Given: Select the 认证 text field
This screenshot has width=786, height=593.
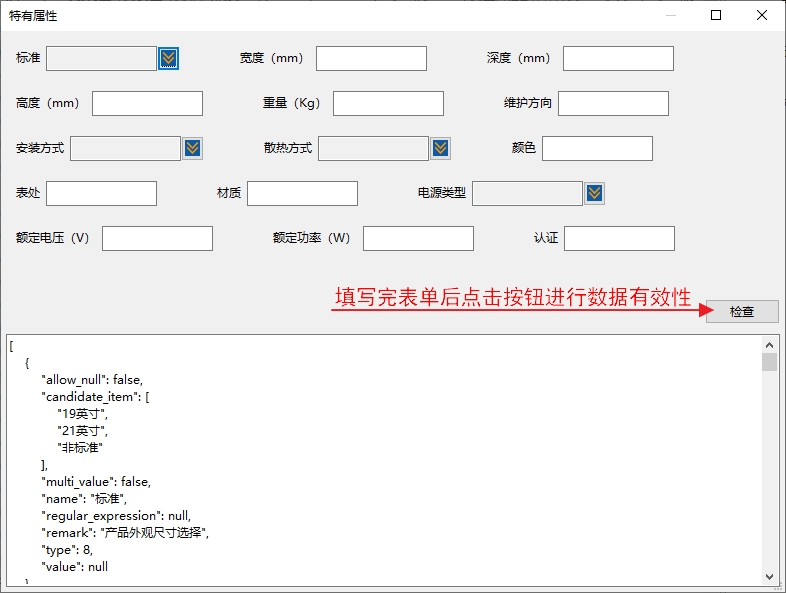Looking at the screenshot, I should click(x=619, y=238).
